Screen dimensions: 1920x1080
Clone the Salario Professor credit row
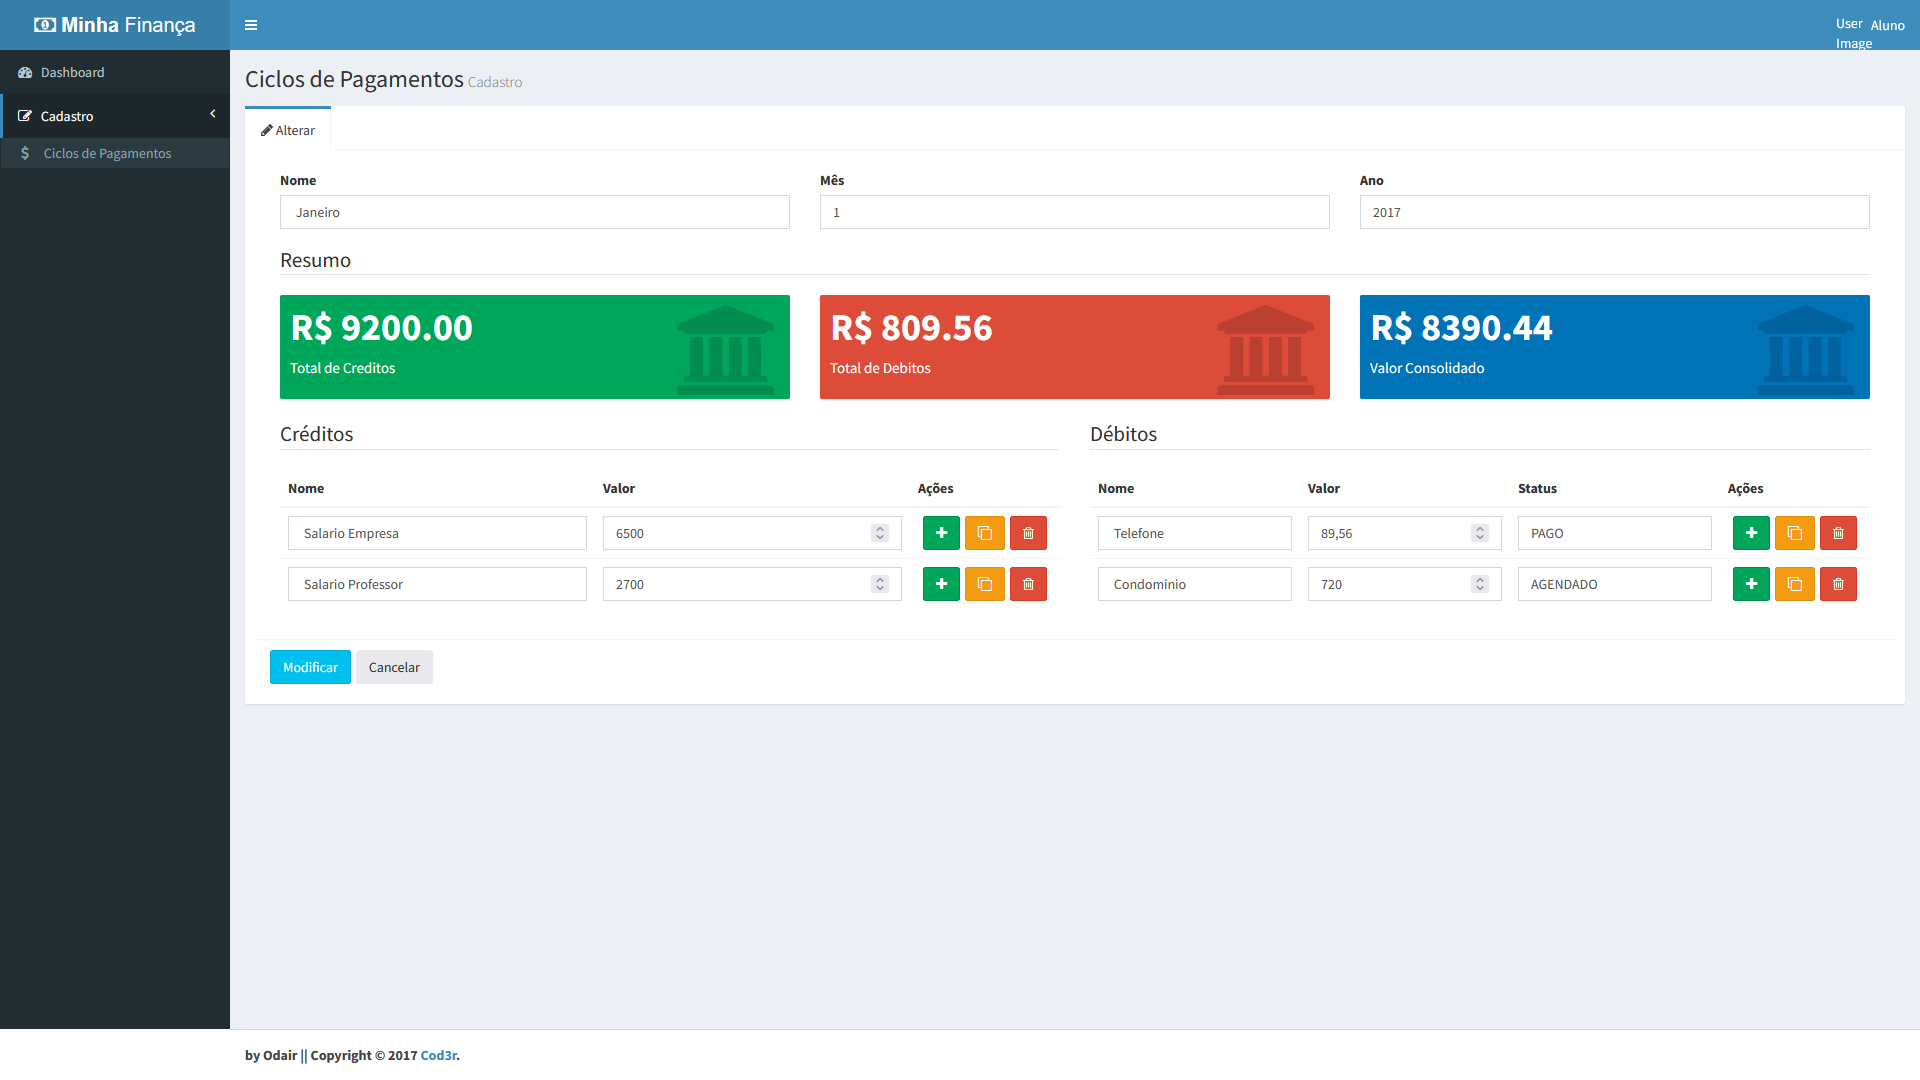[984, 584]
